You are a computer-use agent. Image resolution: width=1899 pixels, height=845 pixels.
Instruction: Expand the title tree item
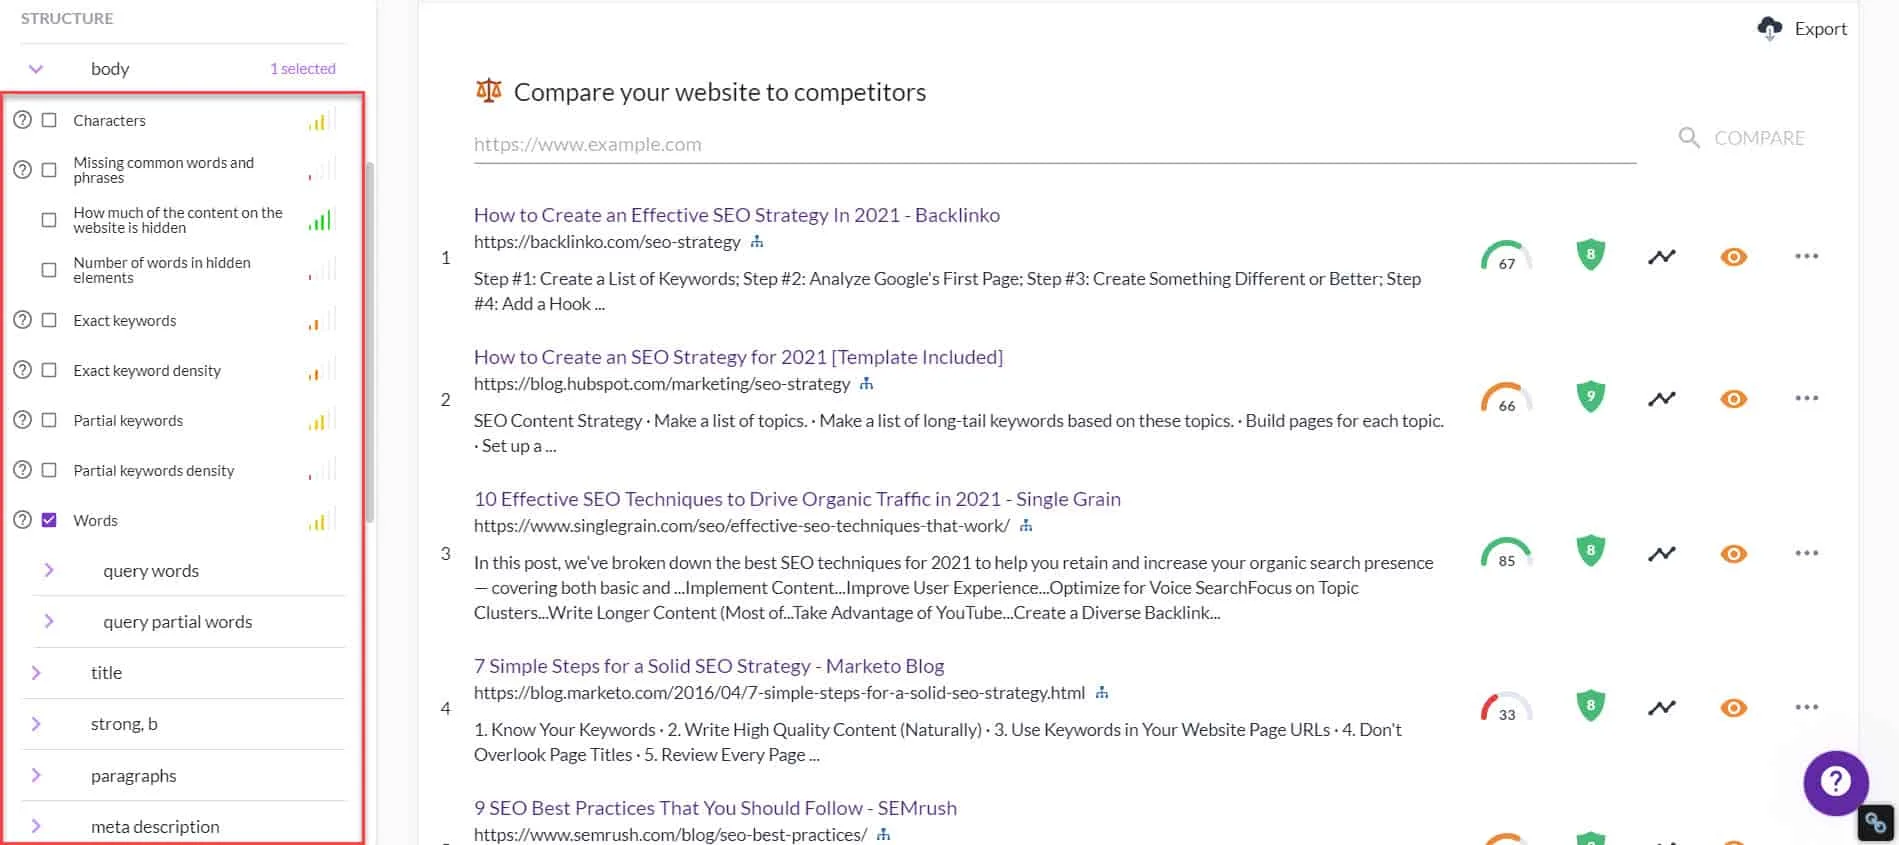tap(36, 672)
